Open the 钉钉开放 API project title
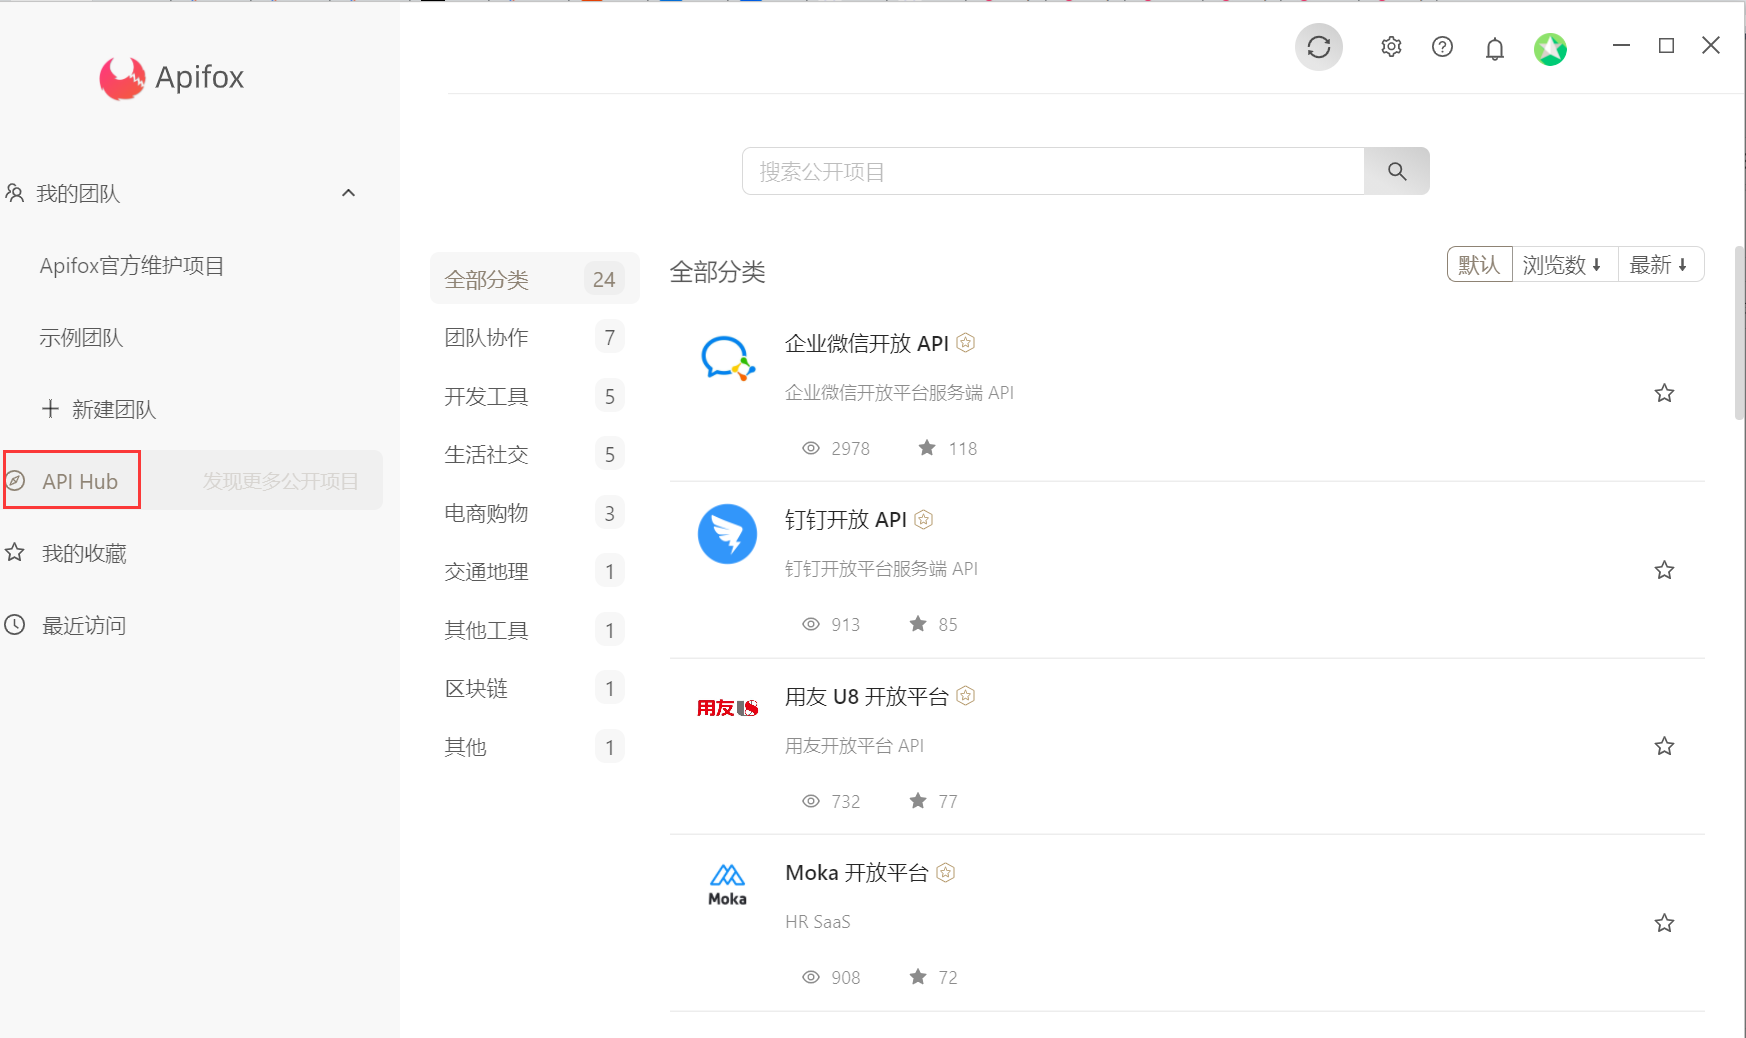This screenshot has width=1746, height=1038. click(x=846, y=520)
